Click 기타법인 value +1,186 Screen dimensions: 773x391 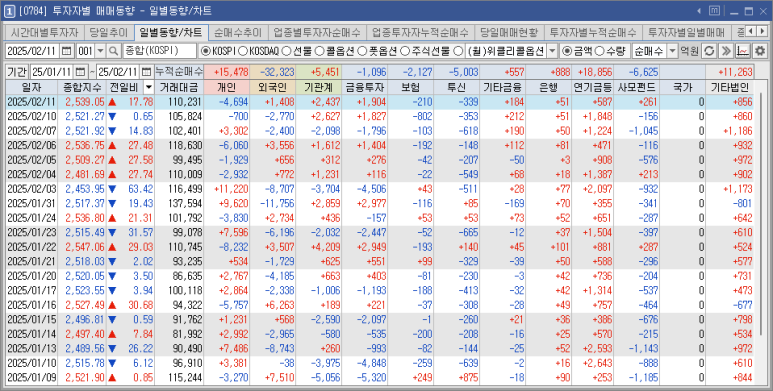(x=738, y=131)
